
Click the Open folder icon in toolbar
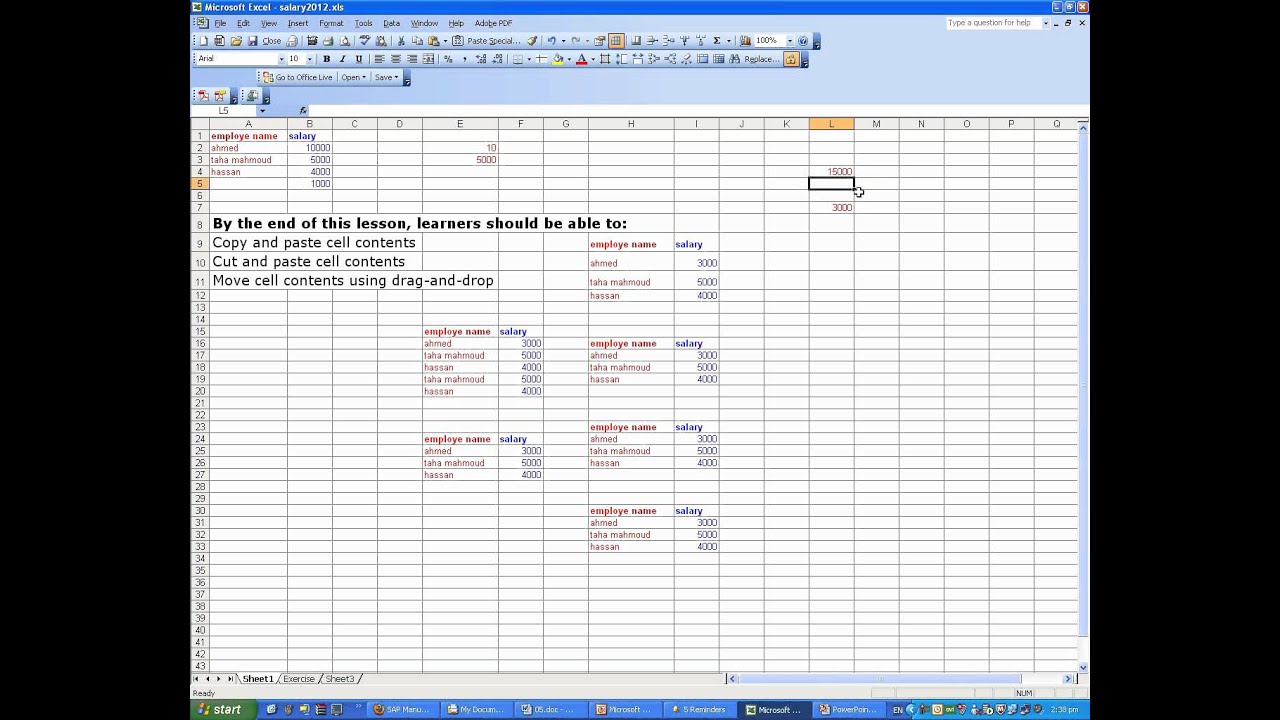(x=236, y=41)
